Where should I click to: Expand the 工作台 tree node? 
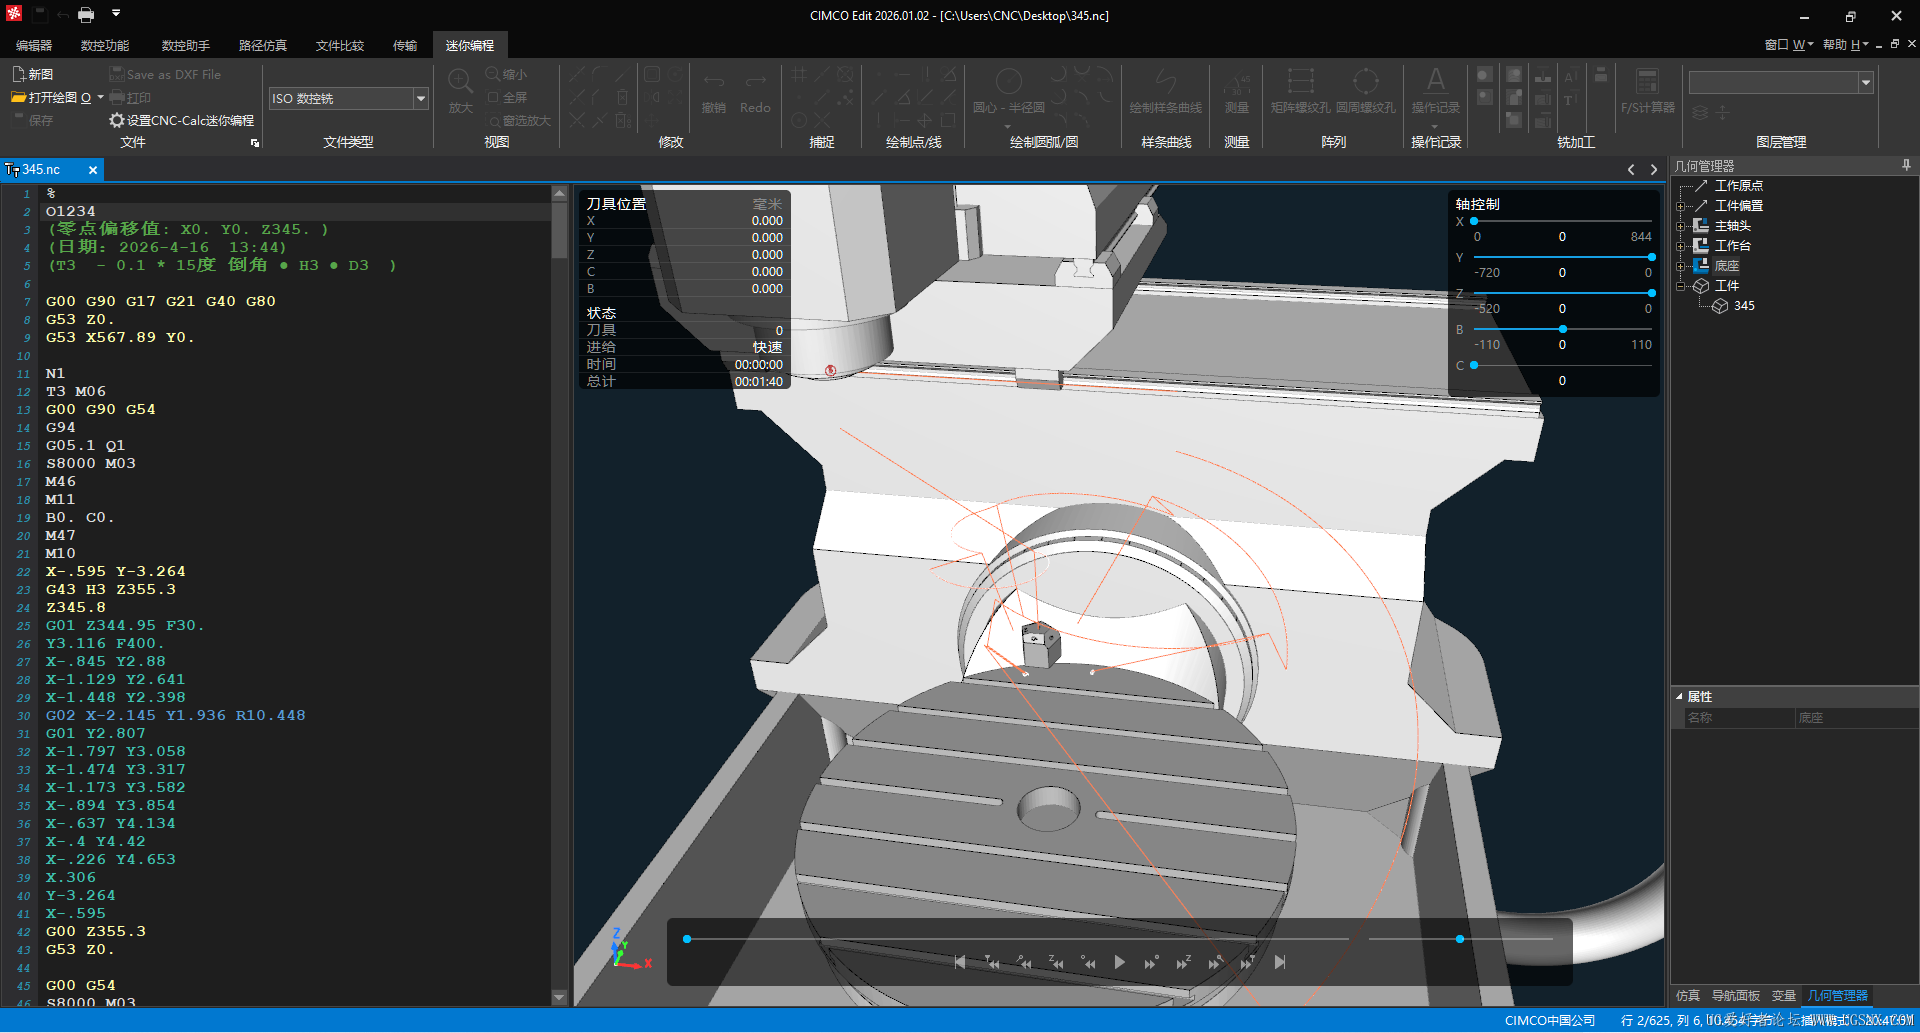coord(1681,246)
